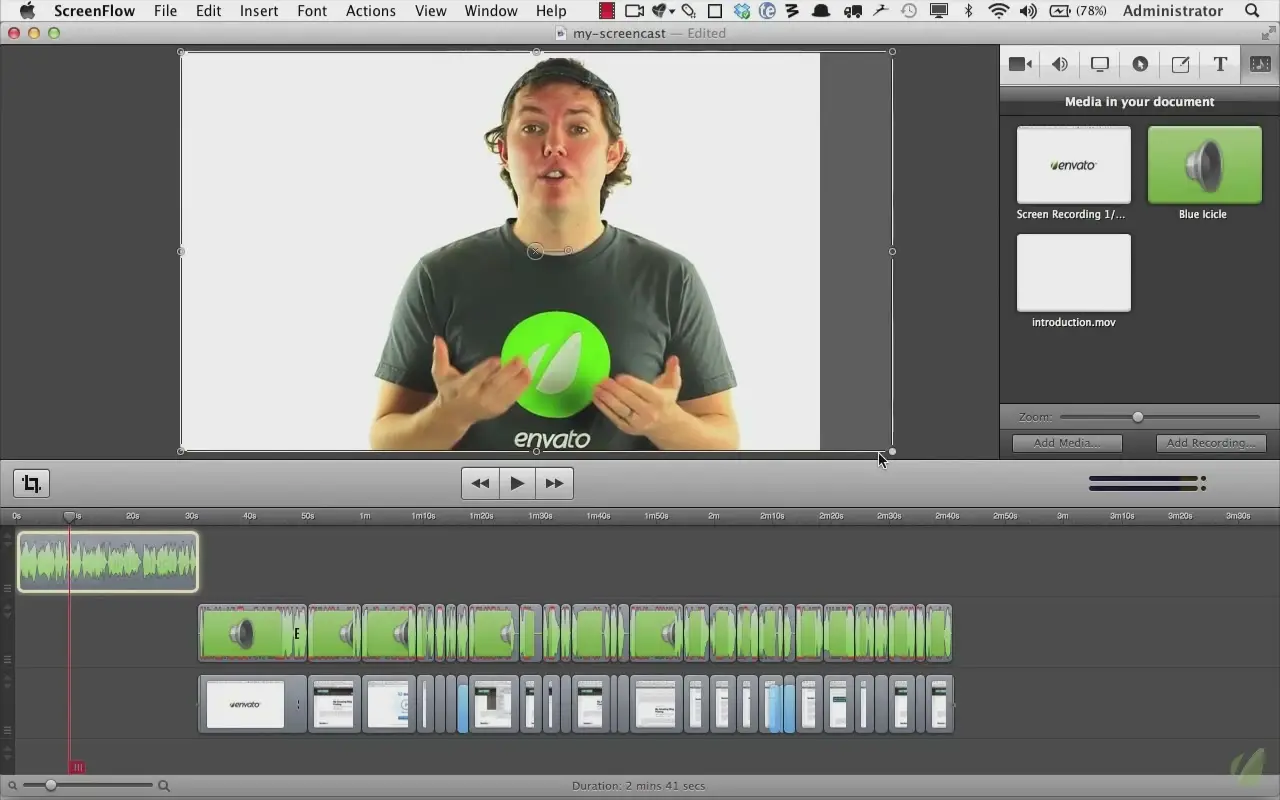Click the 3m mark on timeline ruler
The height and width of the screenshot is (800, 1280).
click(1062, 516)
